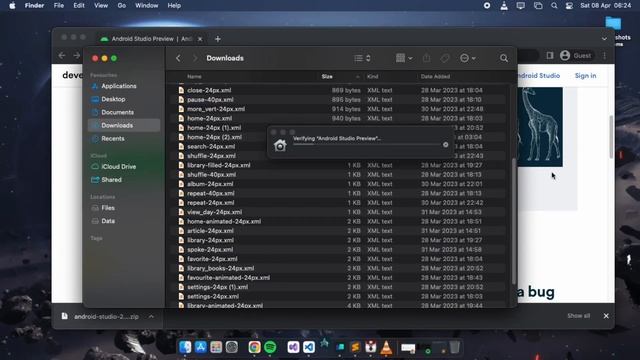Select Downloads in the Finder sidebar
This screenshot has height=360, width=640.
point(124,125)
